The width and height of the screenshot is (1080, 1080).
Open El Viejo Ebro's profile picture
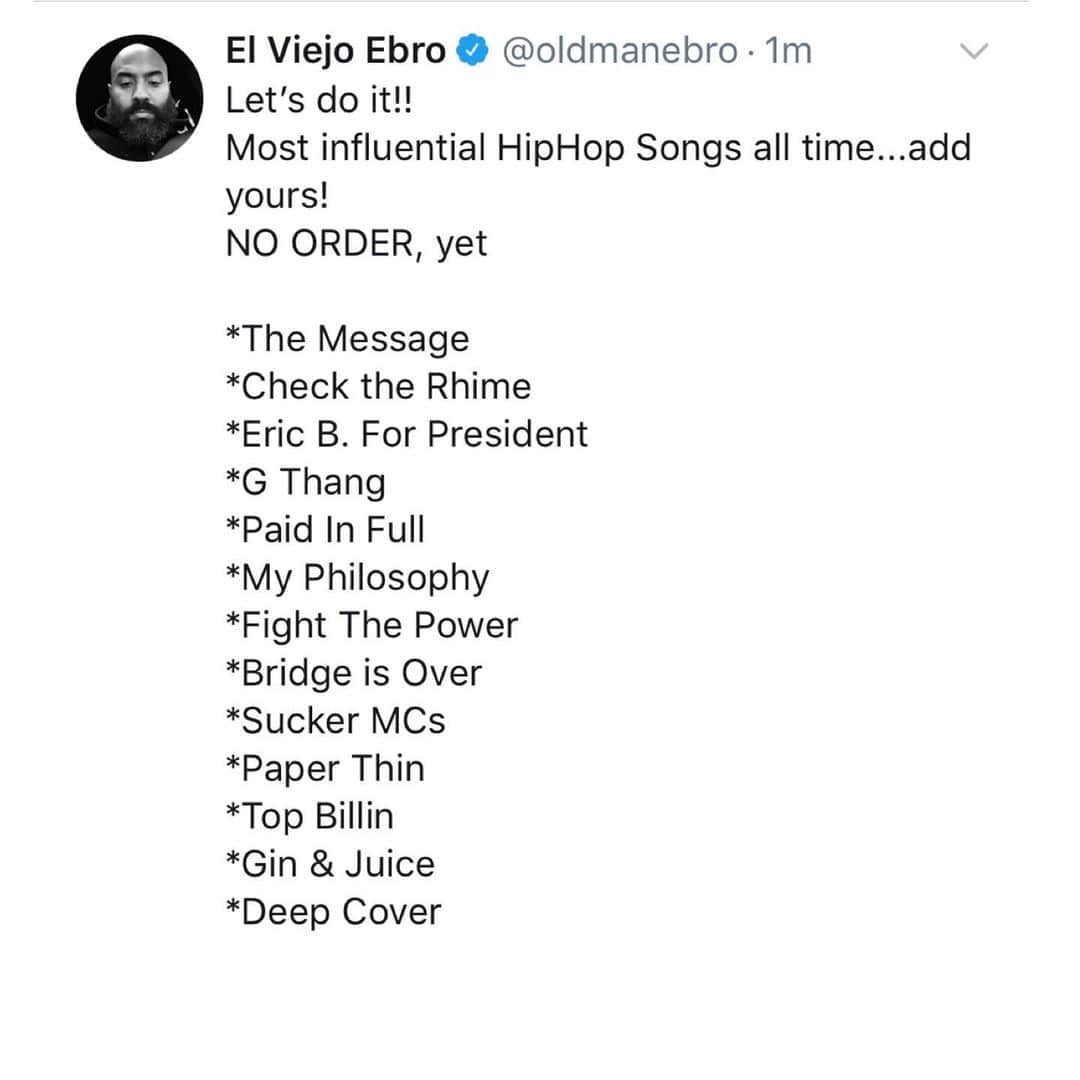[x=139, y=98]
